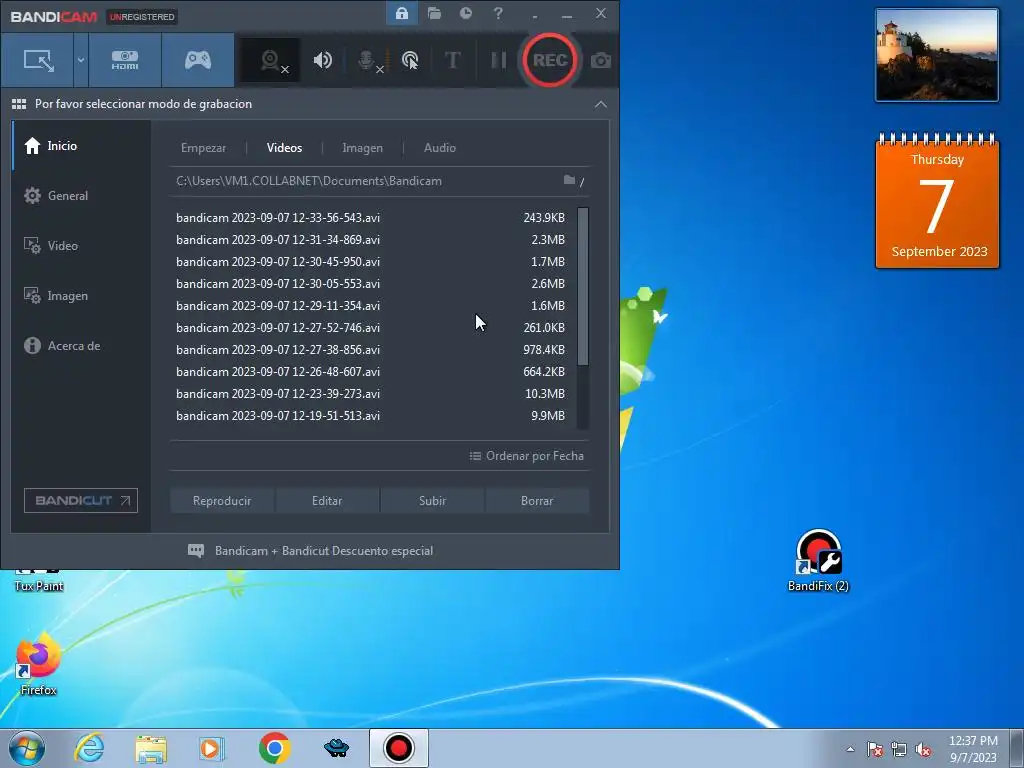Toggle the mouse cursor effects icon
The height and width of the screenshot is (768, 1024).
[410, 61]
